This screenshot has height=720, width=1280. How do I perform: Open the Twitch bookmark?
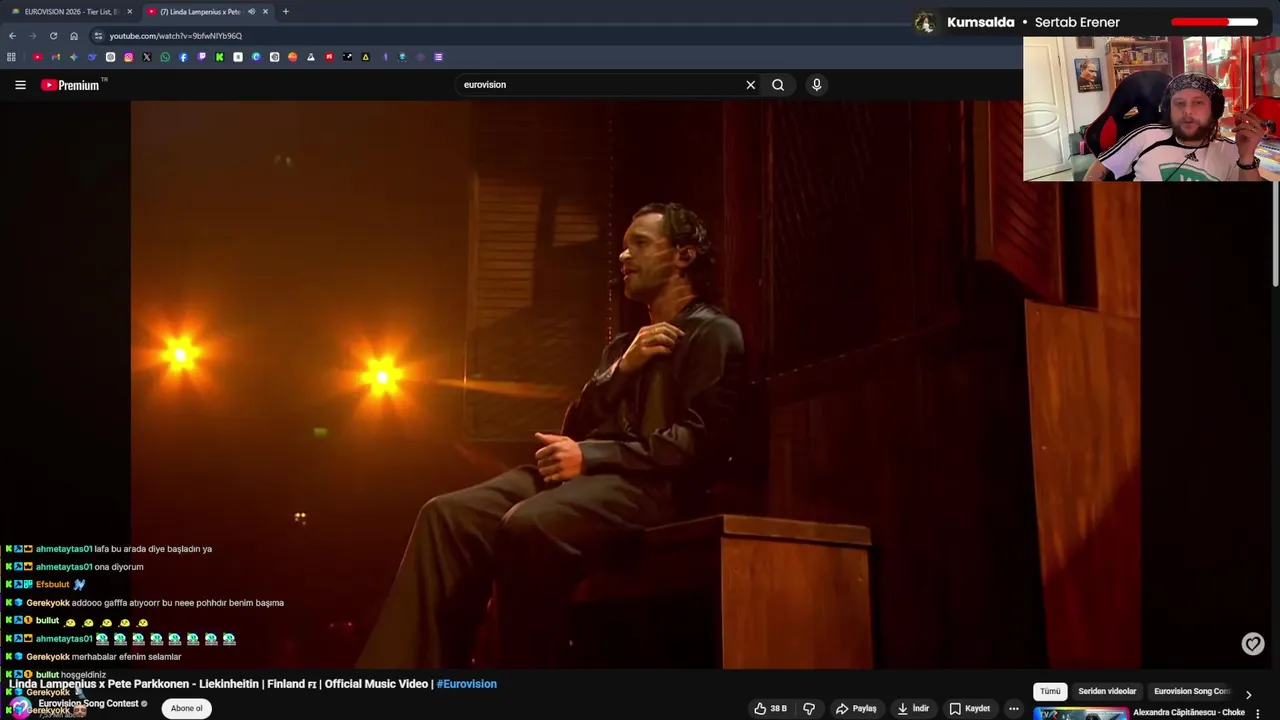[201, 57]
